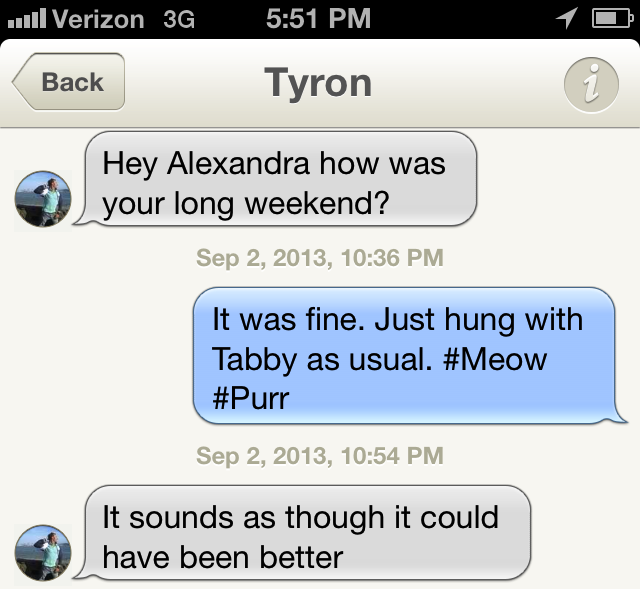Open Tyron's avatar beside the last message

click(x=43, y=553)
